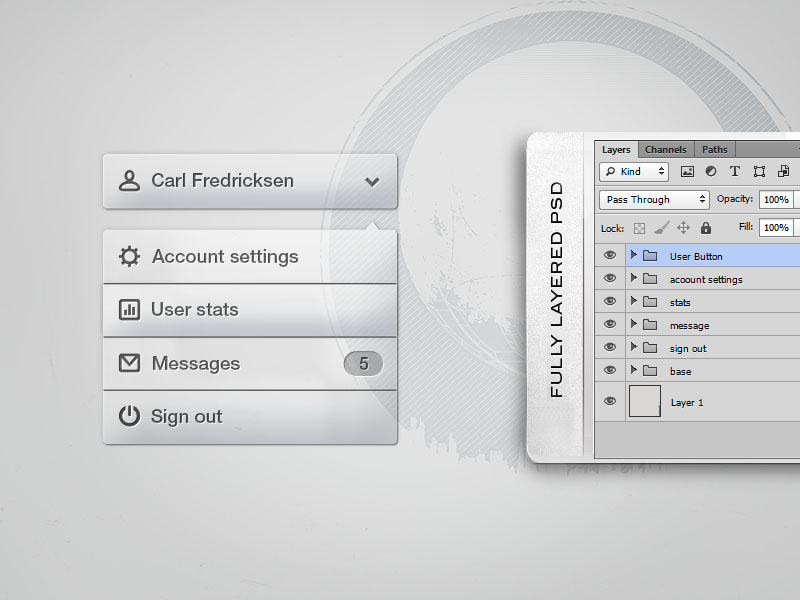Click the stats folder icon
The image size is (800, 600).
[649, 302]
